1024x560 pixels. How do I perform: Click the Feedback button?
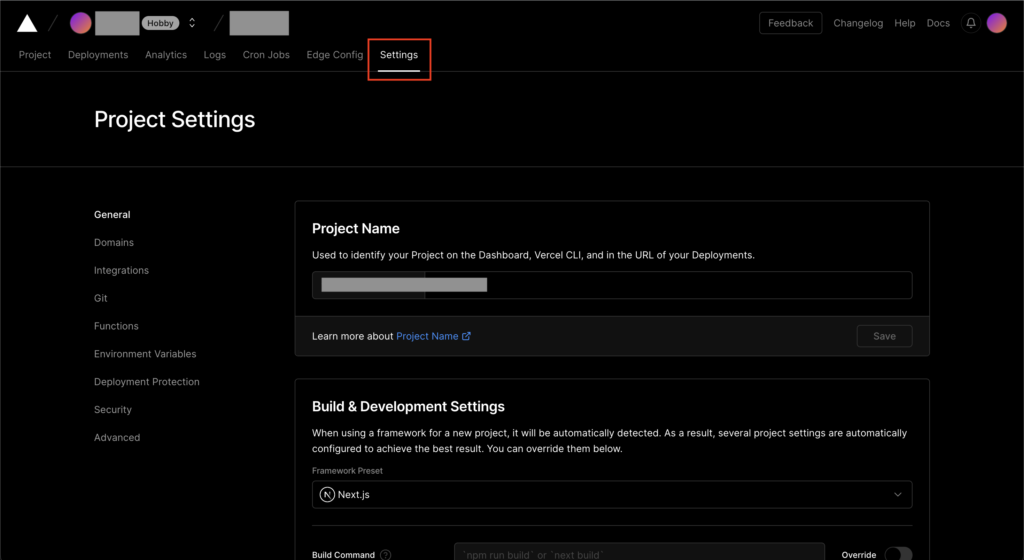pos(790,23)
